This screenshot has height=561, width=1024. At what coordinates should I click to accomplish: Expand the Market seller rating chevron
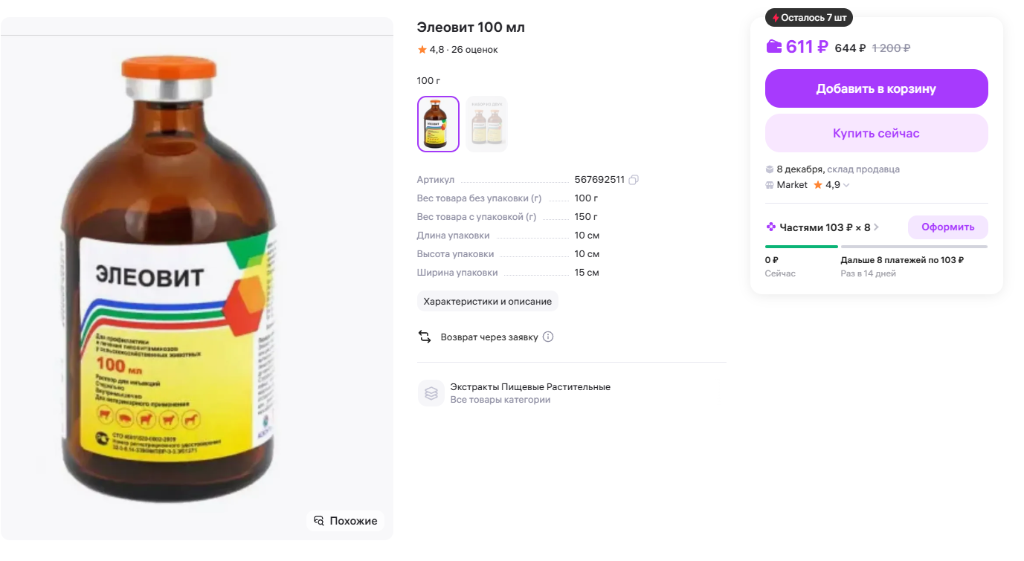pos(847,185)
